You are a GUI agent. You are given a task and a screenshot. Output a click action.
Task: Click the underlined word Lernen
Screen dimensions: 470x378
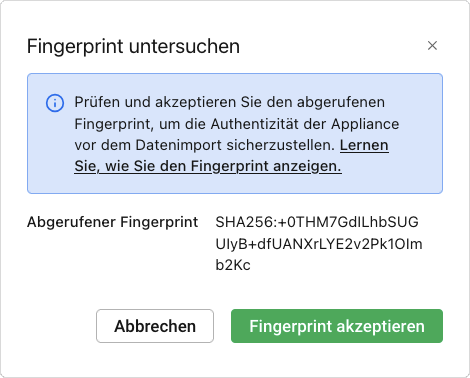pyautogui.click(x=364, y=145)
